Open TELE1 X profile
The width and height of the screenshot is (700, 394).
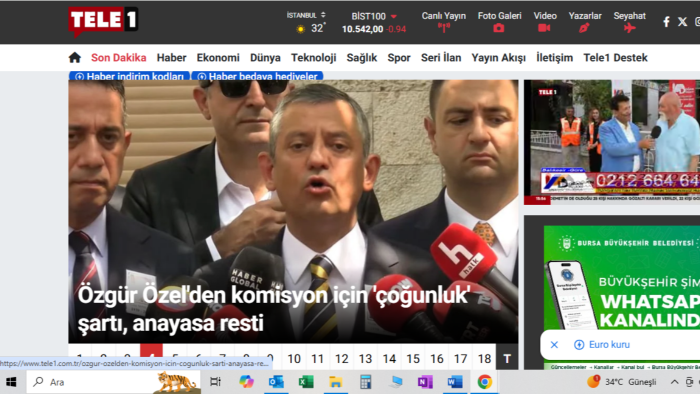coord(682,21)
